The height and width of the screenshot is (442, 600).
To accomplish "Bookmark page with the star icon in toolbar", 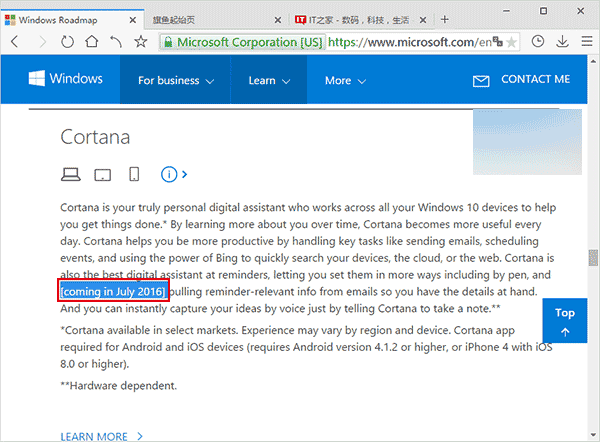I will (x=141, y=41).
